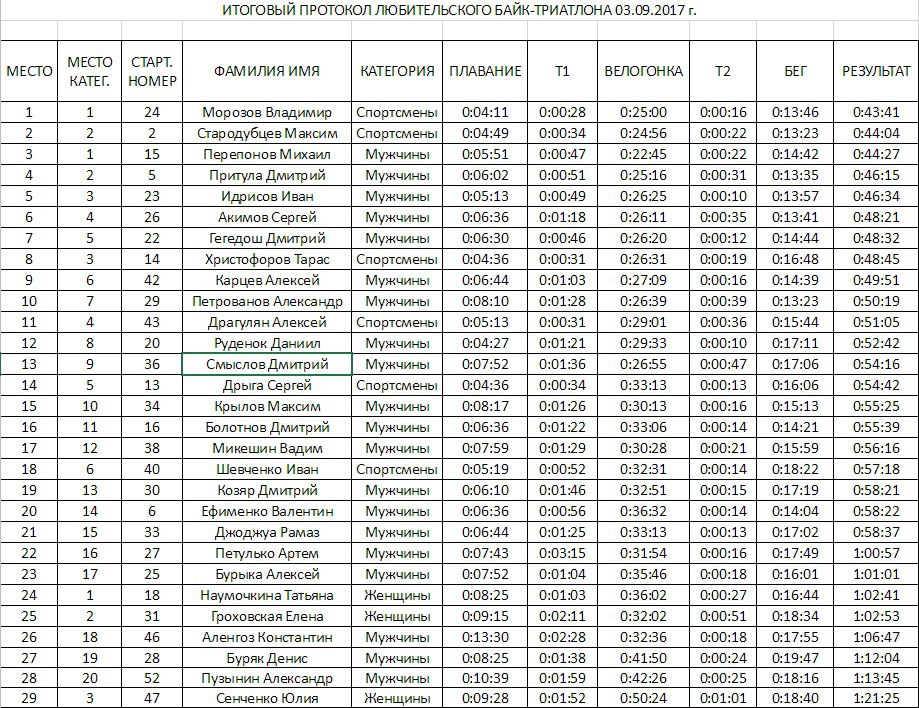Image resolution: width=919 pixels, height=708 pixels.
Task: Select the "СТАРТ. НОМЕР" column header
Action: (x=152, y=71)
